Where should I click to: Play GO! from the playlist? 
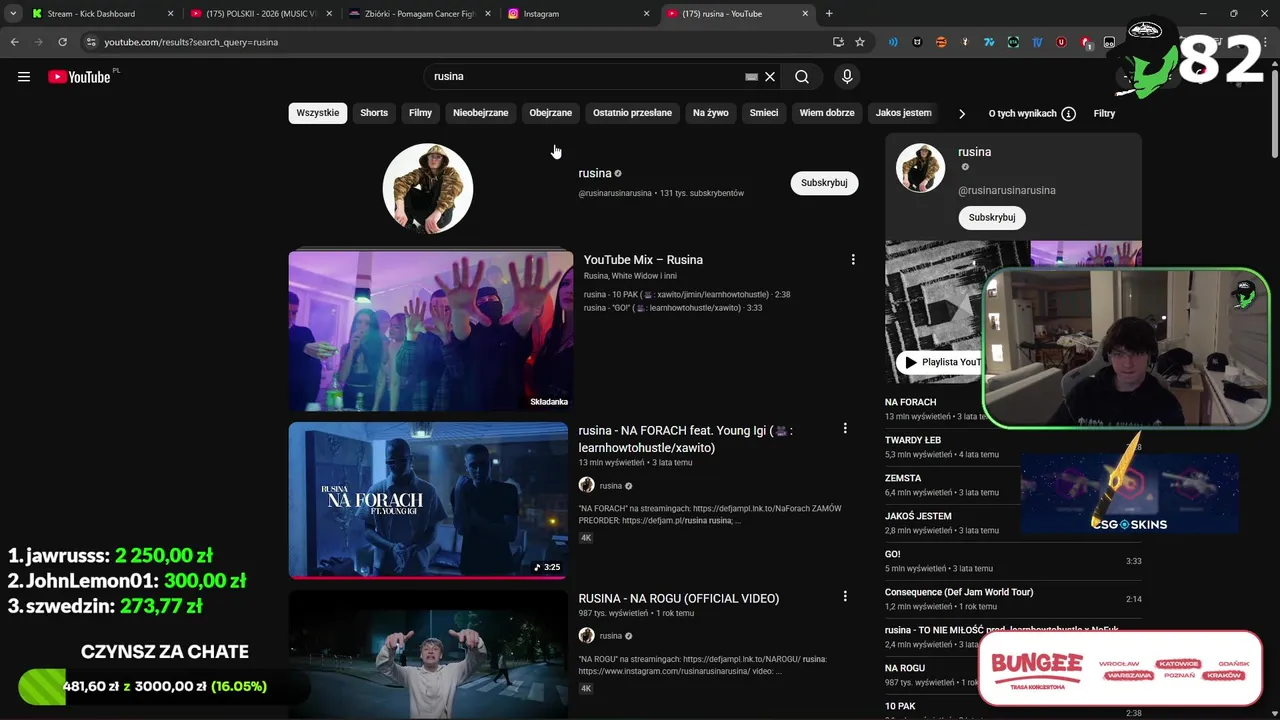(x=1013, y=561)
